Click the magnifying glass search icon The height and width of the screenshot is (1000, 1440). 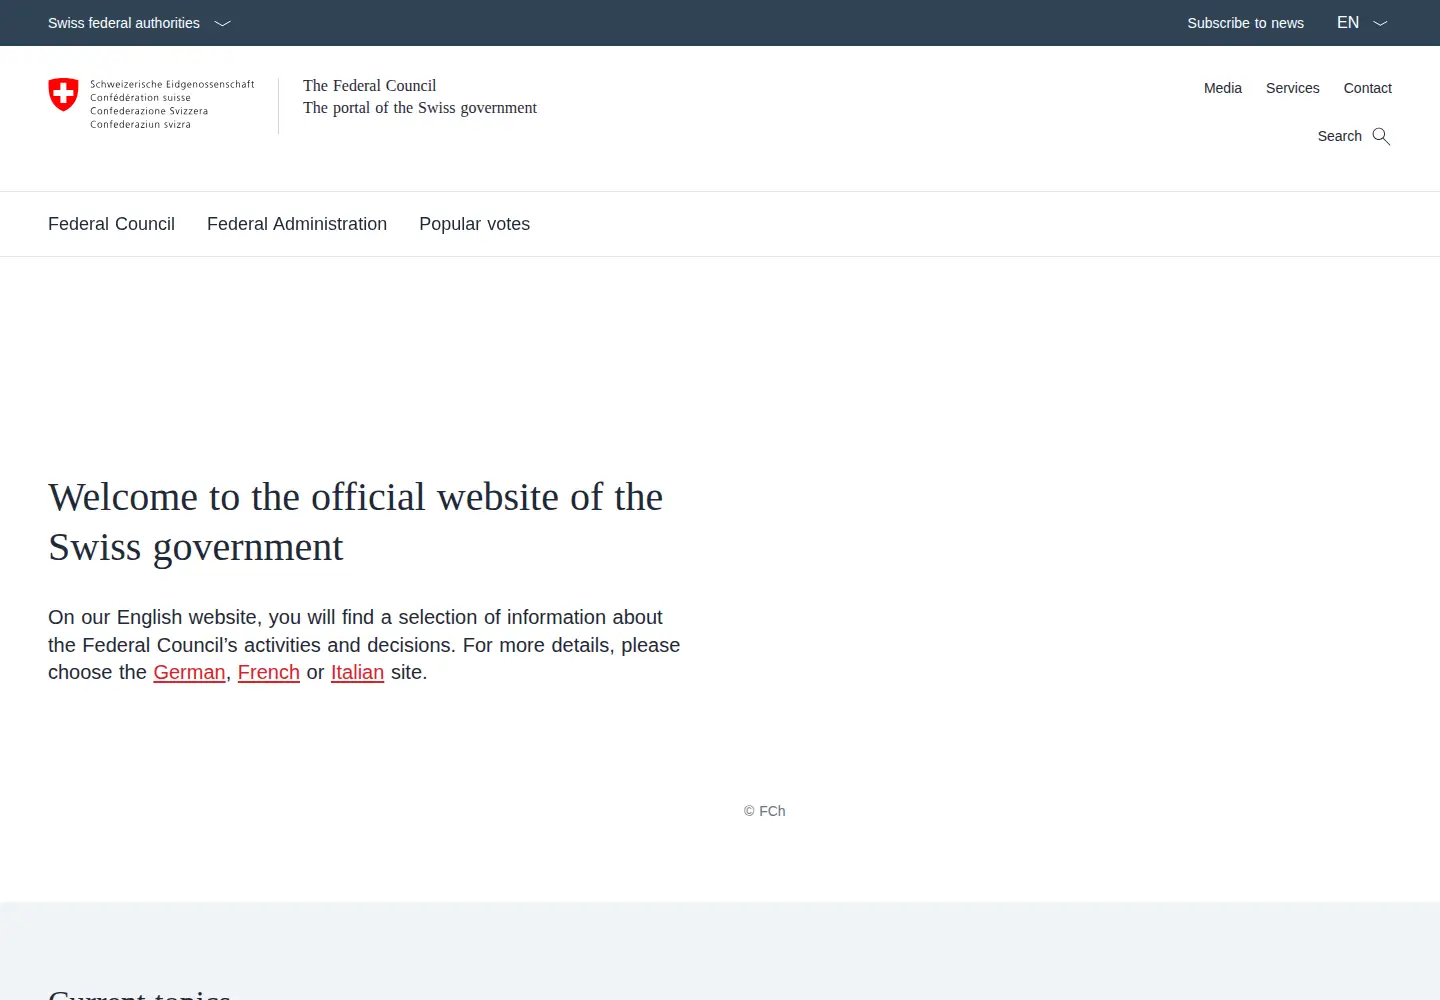[1381, 136]
